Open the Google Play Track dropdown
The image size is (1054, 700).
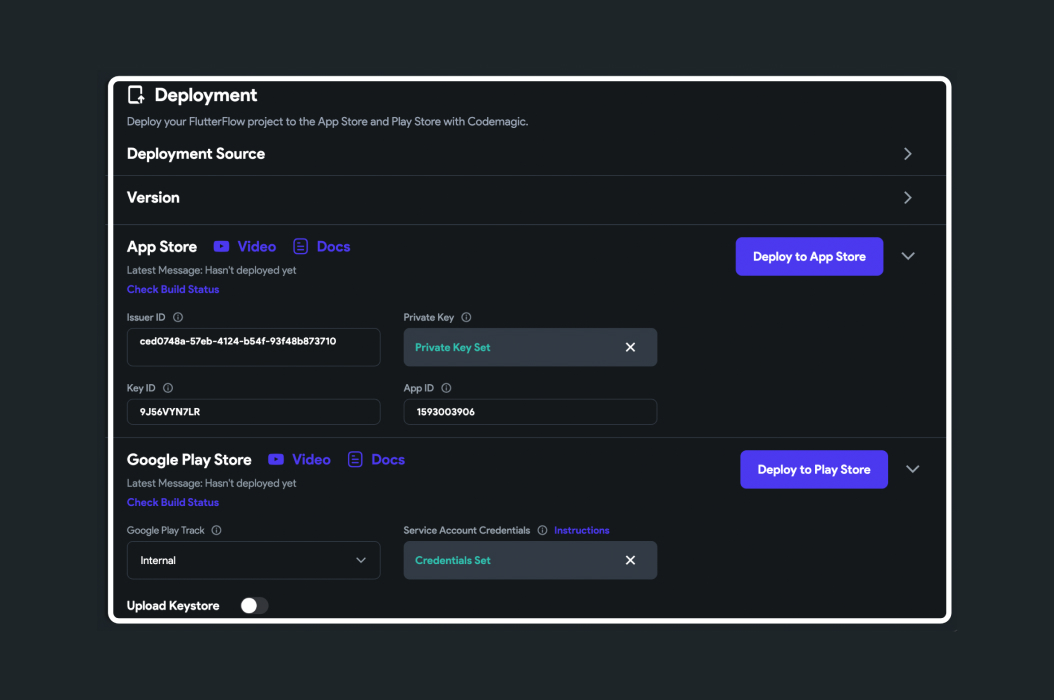(253, 560)
